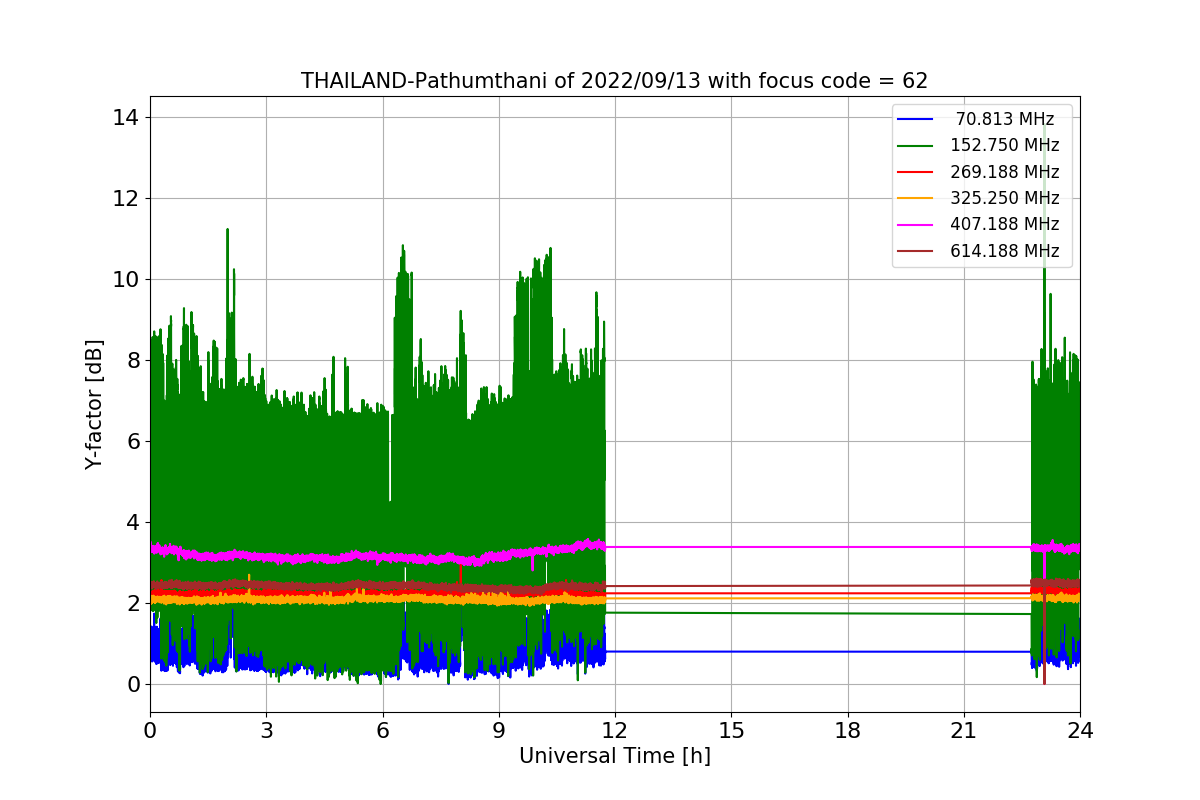The height and width of the screenshot is (800, 1200).
Task: Click the x-axis tick label 21
Action: [x=964, y=730]
